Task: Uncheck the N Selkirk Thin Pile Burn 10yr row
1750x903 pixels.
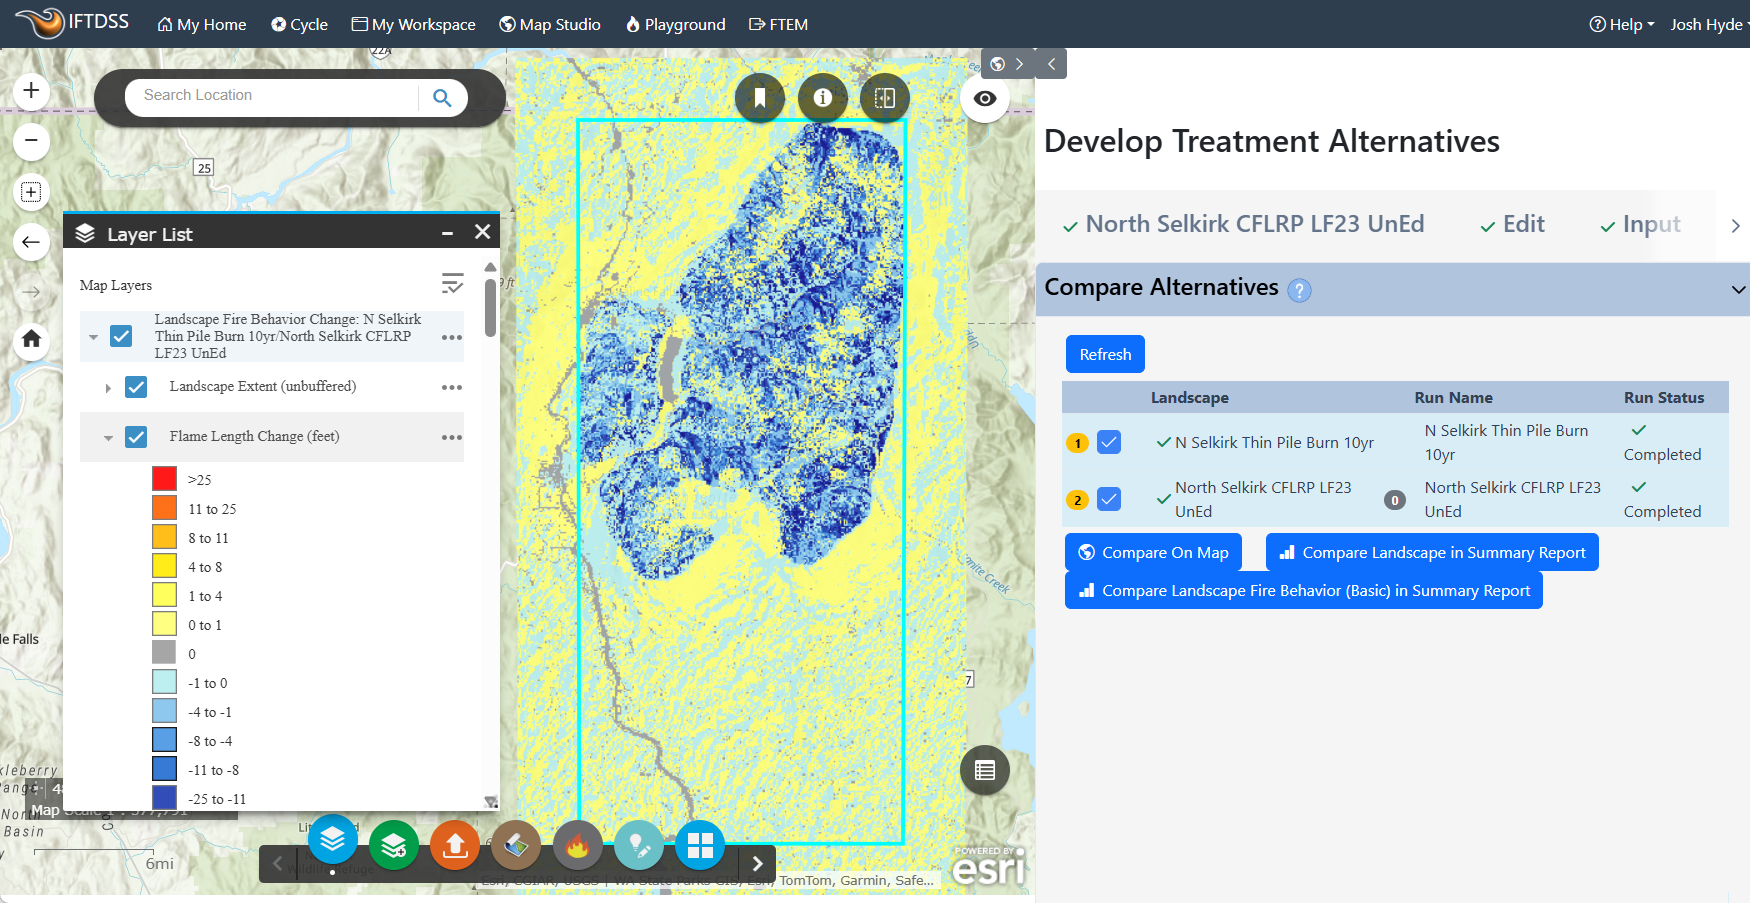Action: pyautogui.click(x=1109, y=441)
